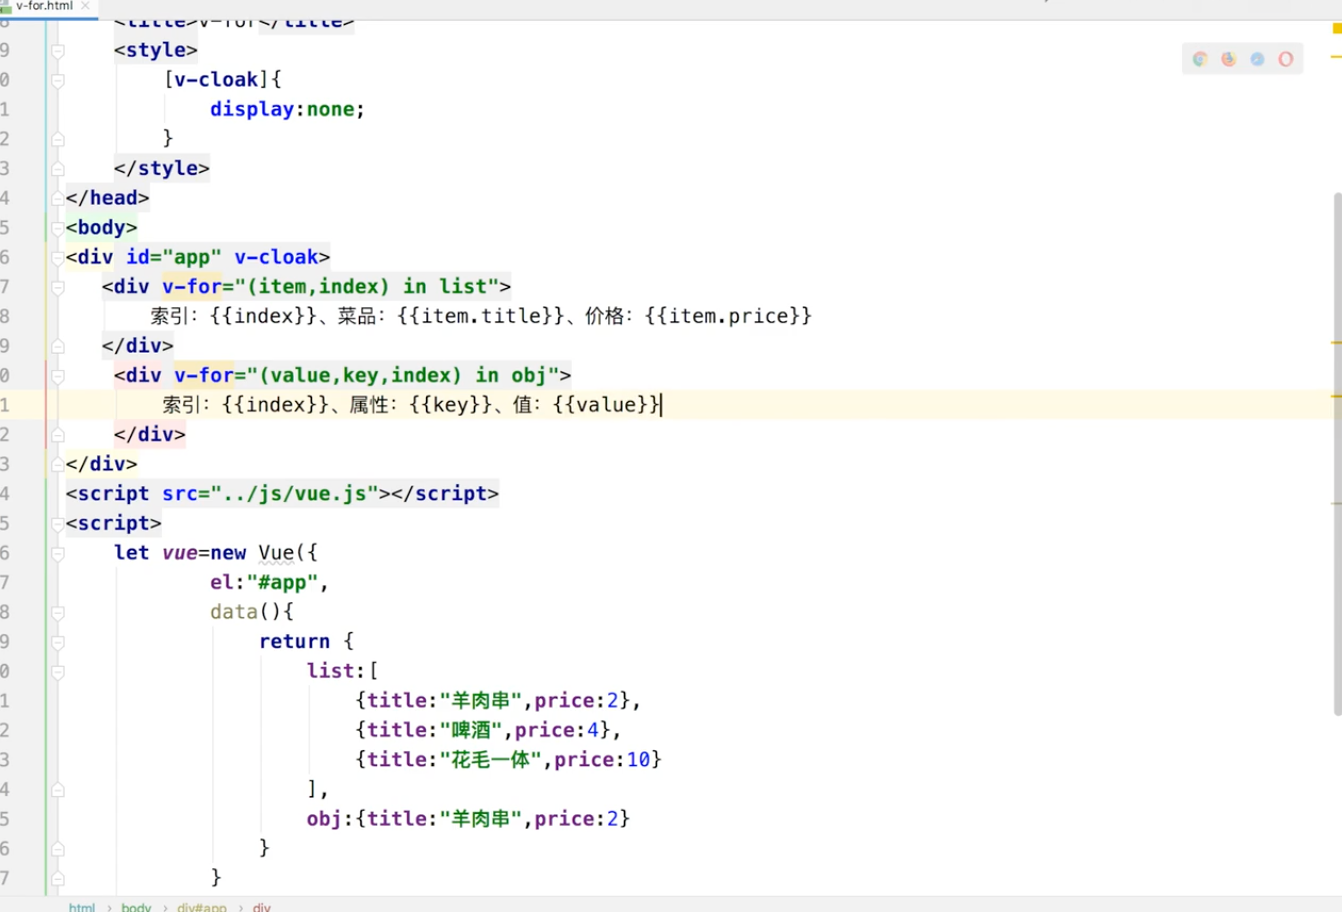Toggle fold at the </head> closing tag
The height and width of the screenshot is (912, 1342).
58,198
